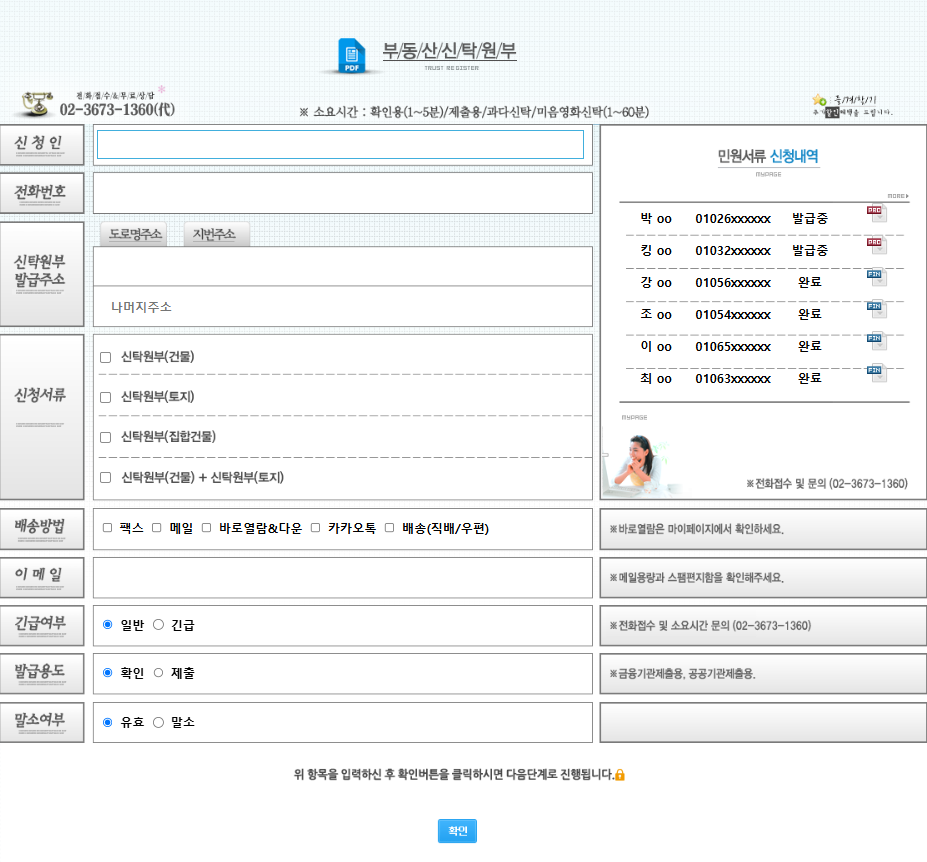Click the PRC document icon for 박 oo
This screenshot has height=862, width=927.
click(x=876, y=214)
